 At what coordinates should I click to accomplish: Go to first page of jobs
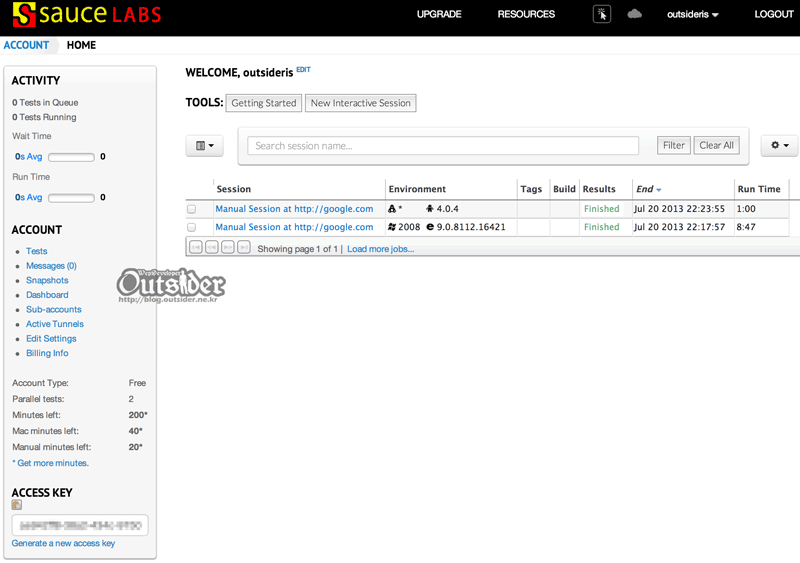(196, 248)
